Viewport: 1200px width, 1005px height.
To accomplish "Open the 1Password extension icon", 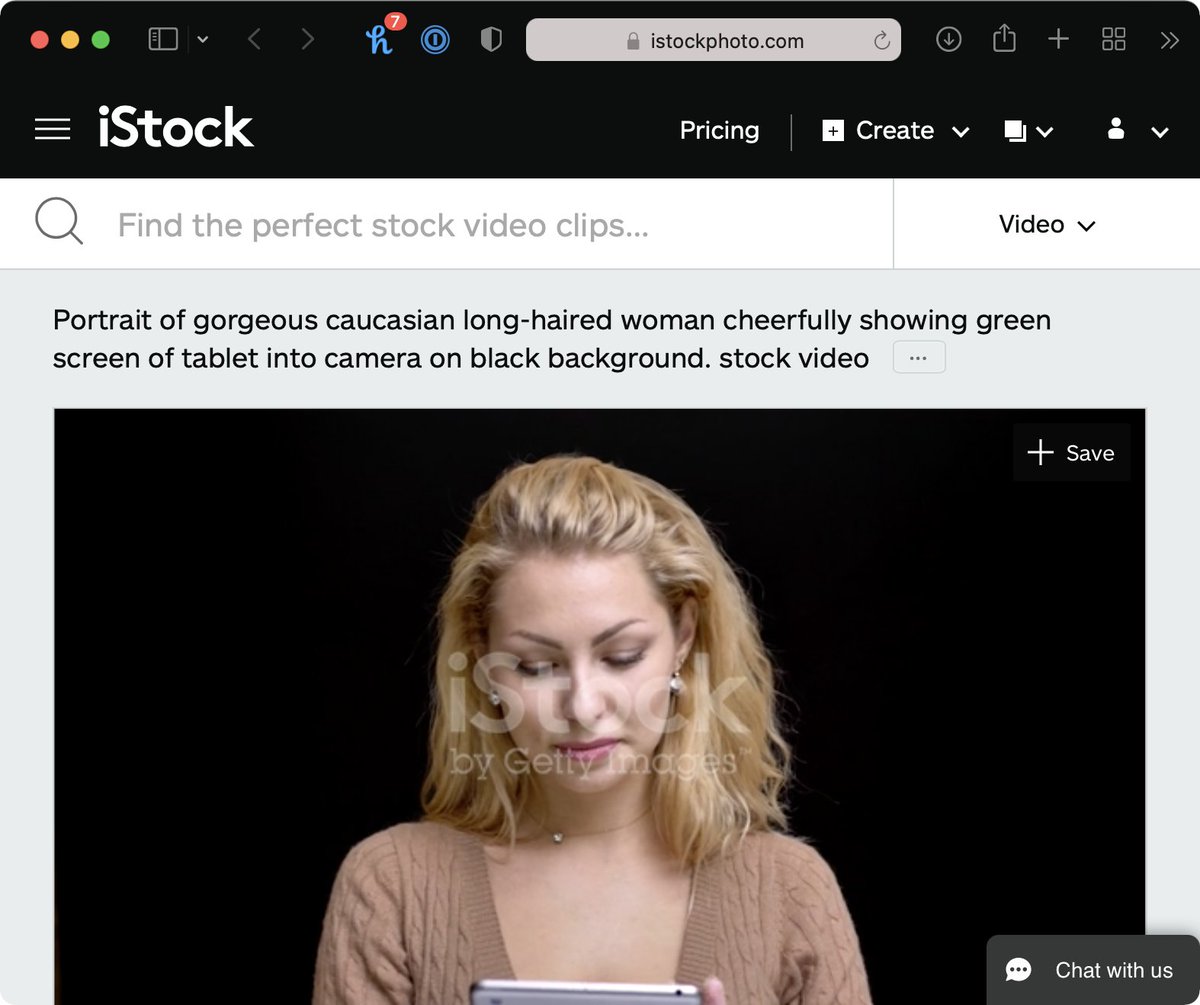I will click(435, 40).
